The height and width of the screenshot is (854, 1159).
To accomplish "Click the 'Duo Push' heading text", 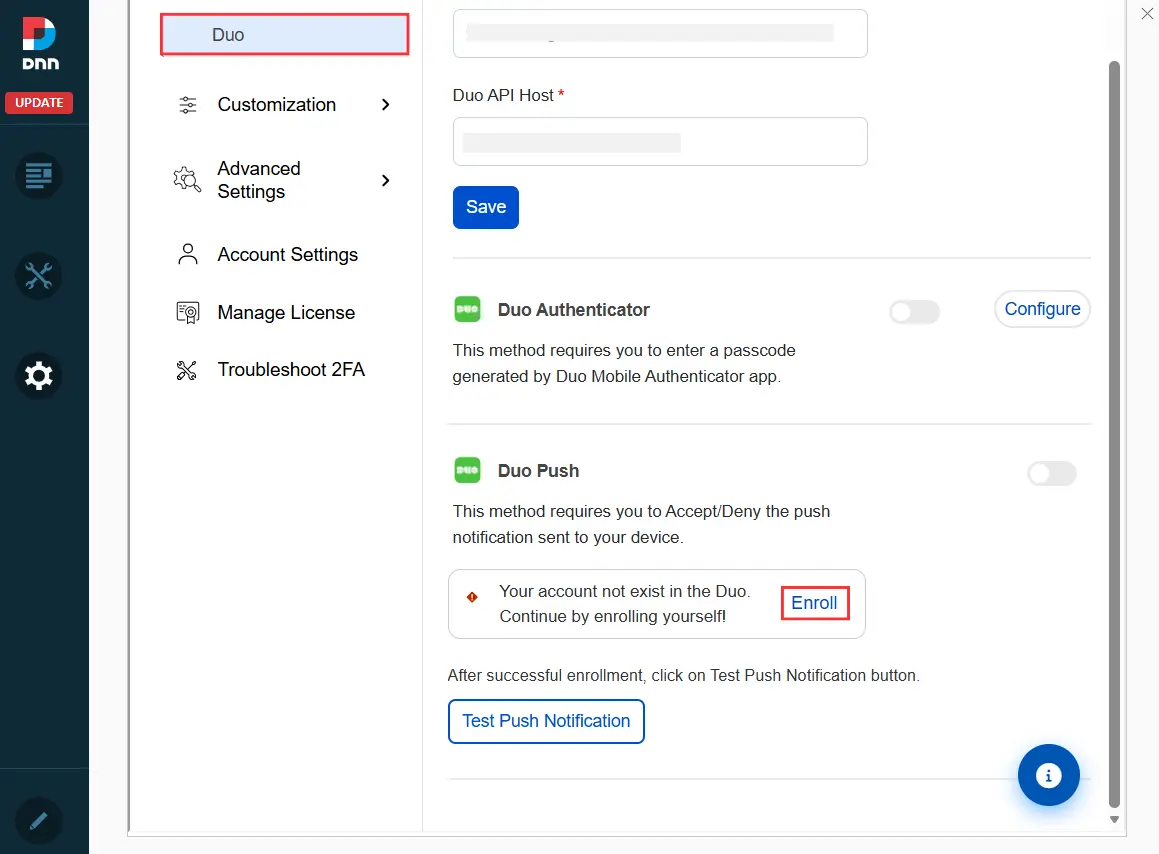I will (538, 471).
